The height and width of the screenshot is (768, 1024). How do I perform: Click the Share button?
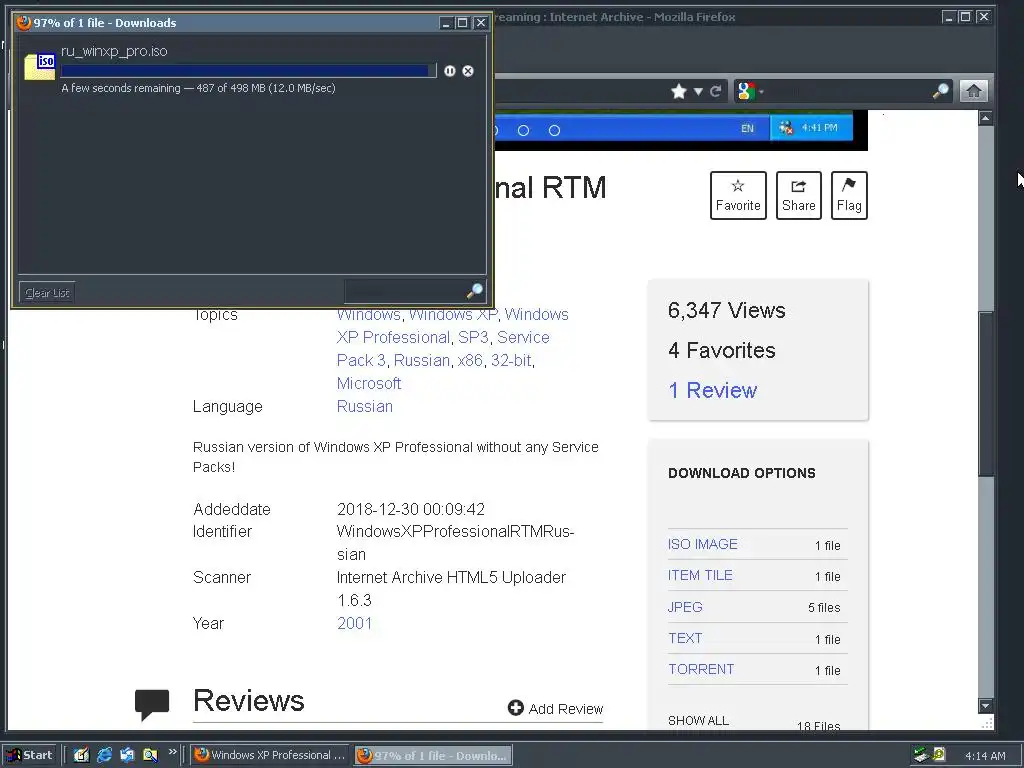pos(799,195)
